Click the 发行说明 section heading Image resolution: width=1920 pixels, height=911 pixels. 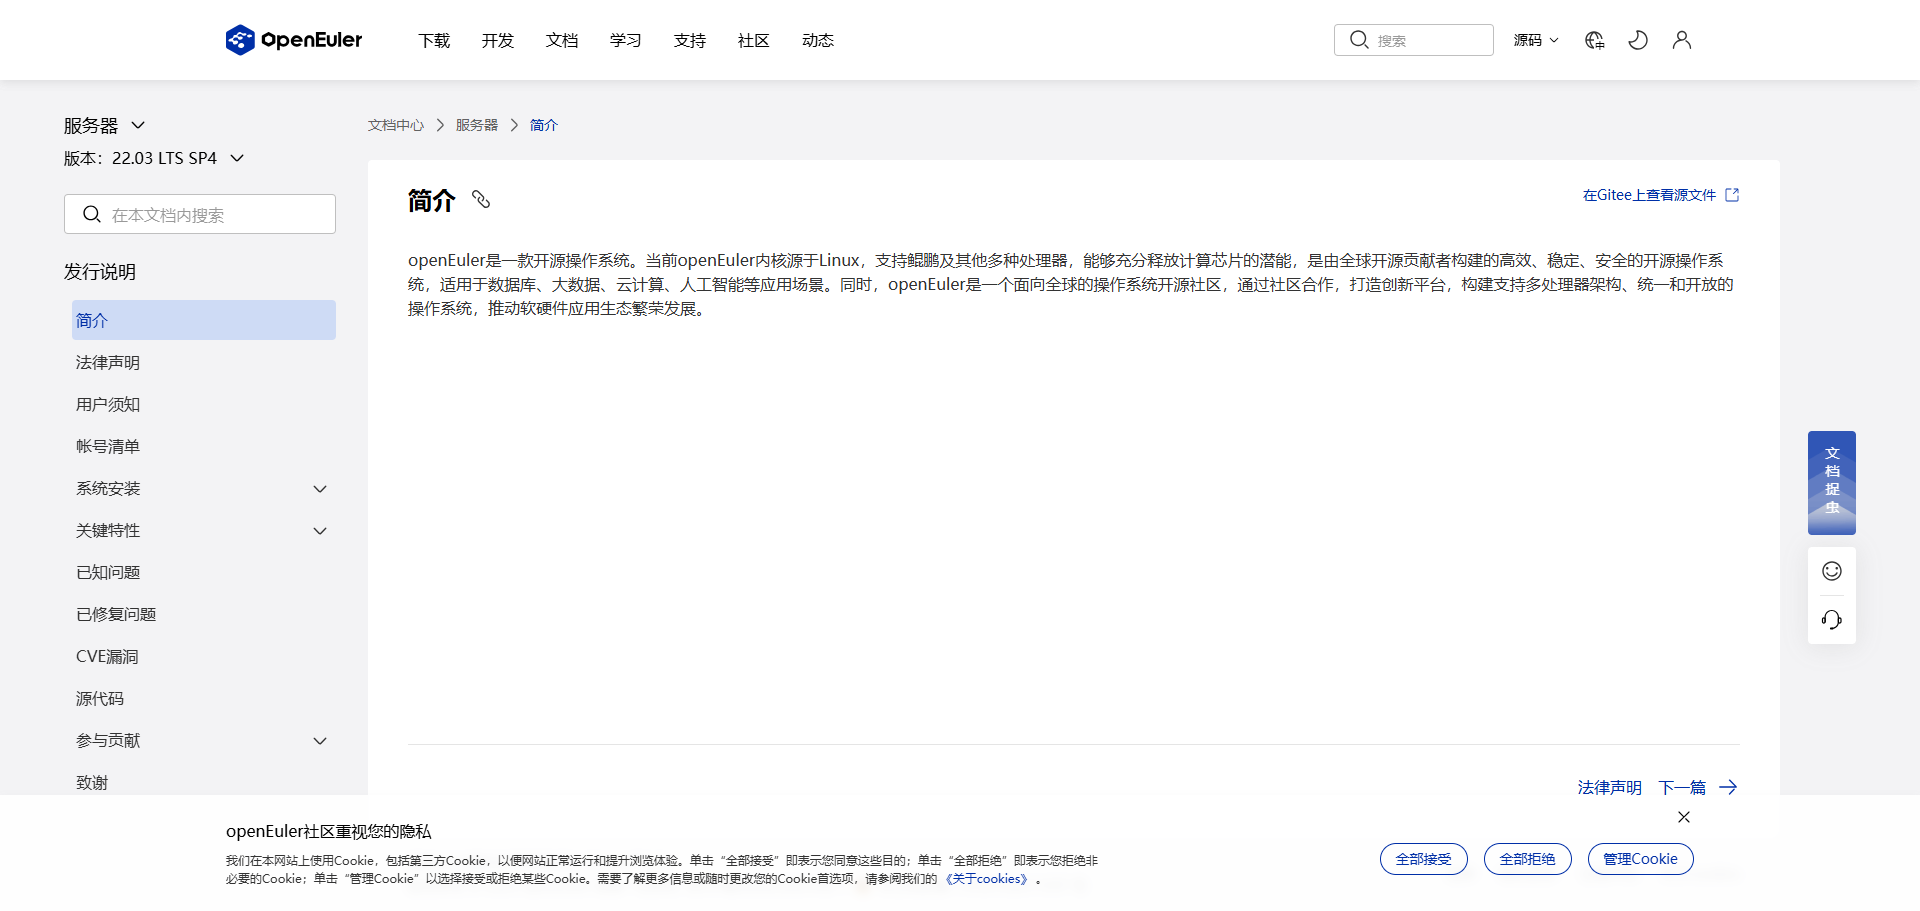point(100,272)
